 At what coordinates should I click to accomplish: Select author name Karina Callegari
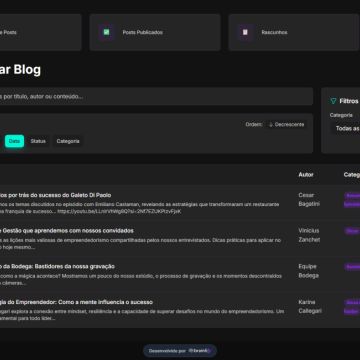point(310,307)
